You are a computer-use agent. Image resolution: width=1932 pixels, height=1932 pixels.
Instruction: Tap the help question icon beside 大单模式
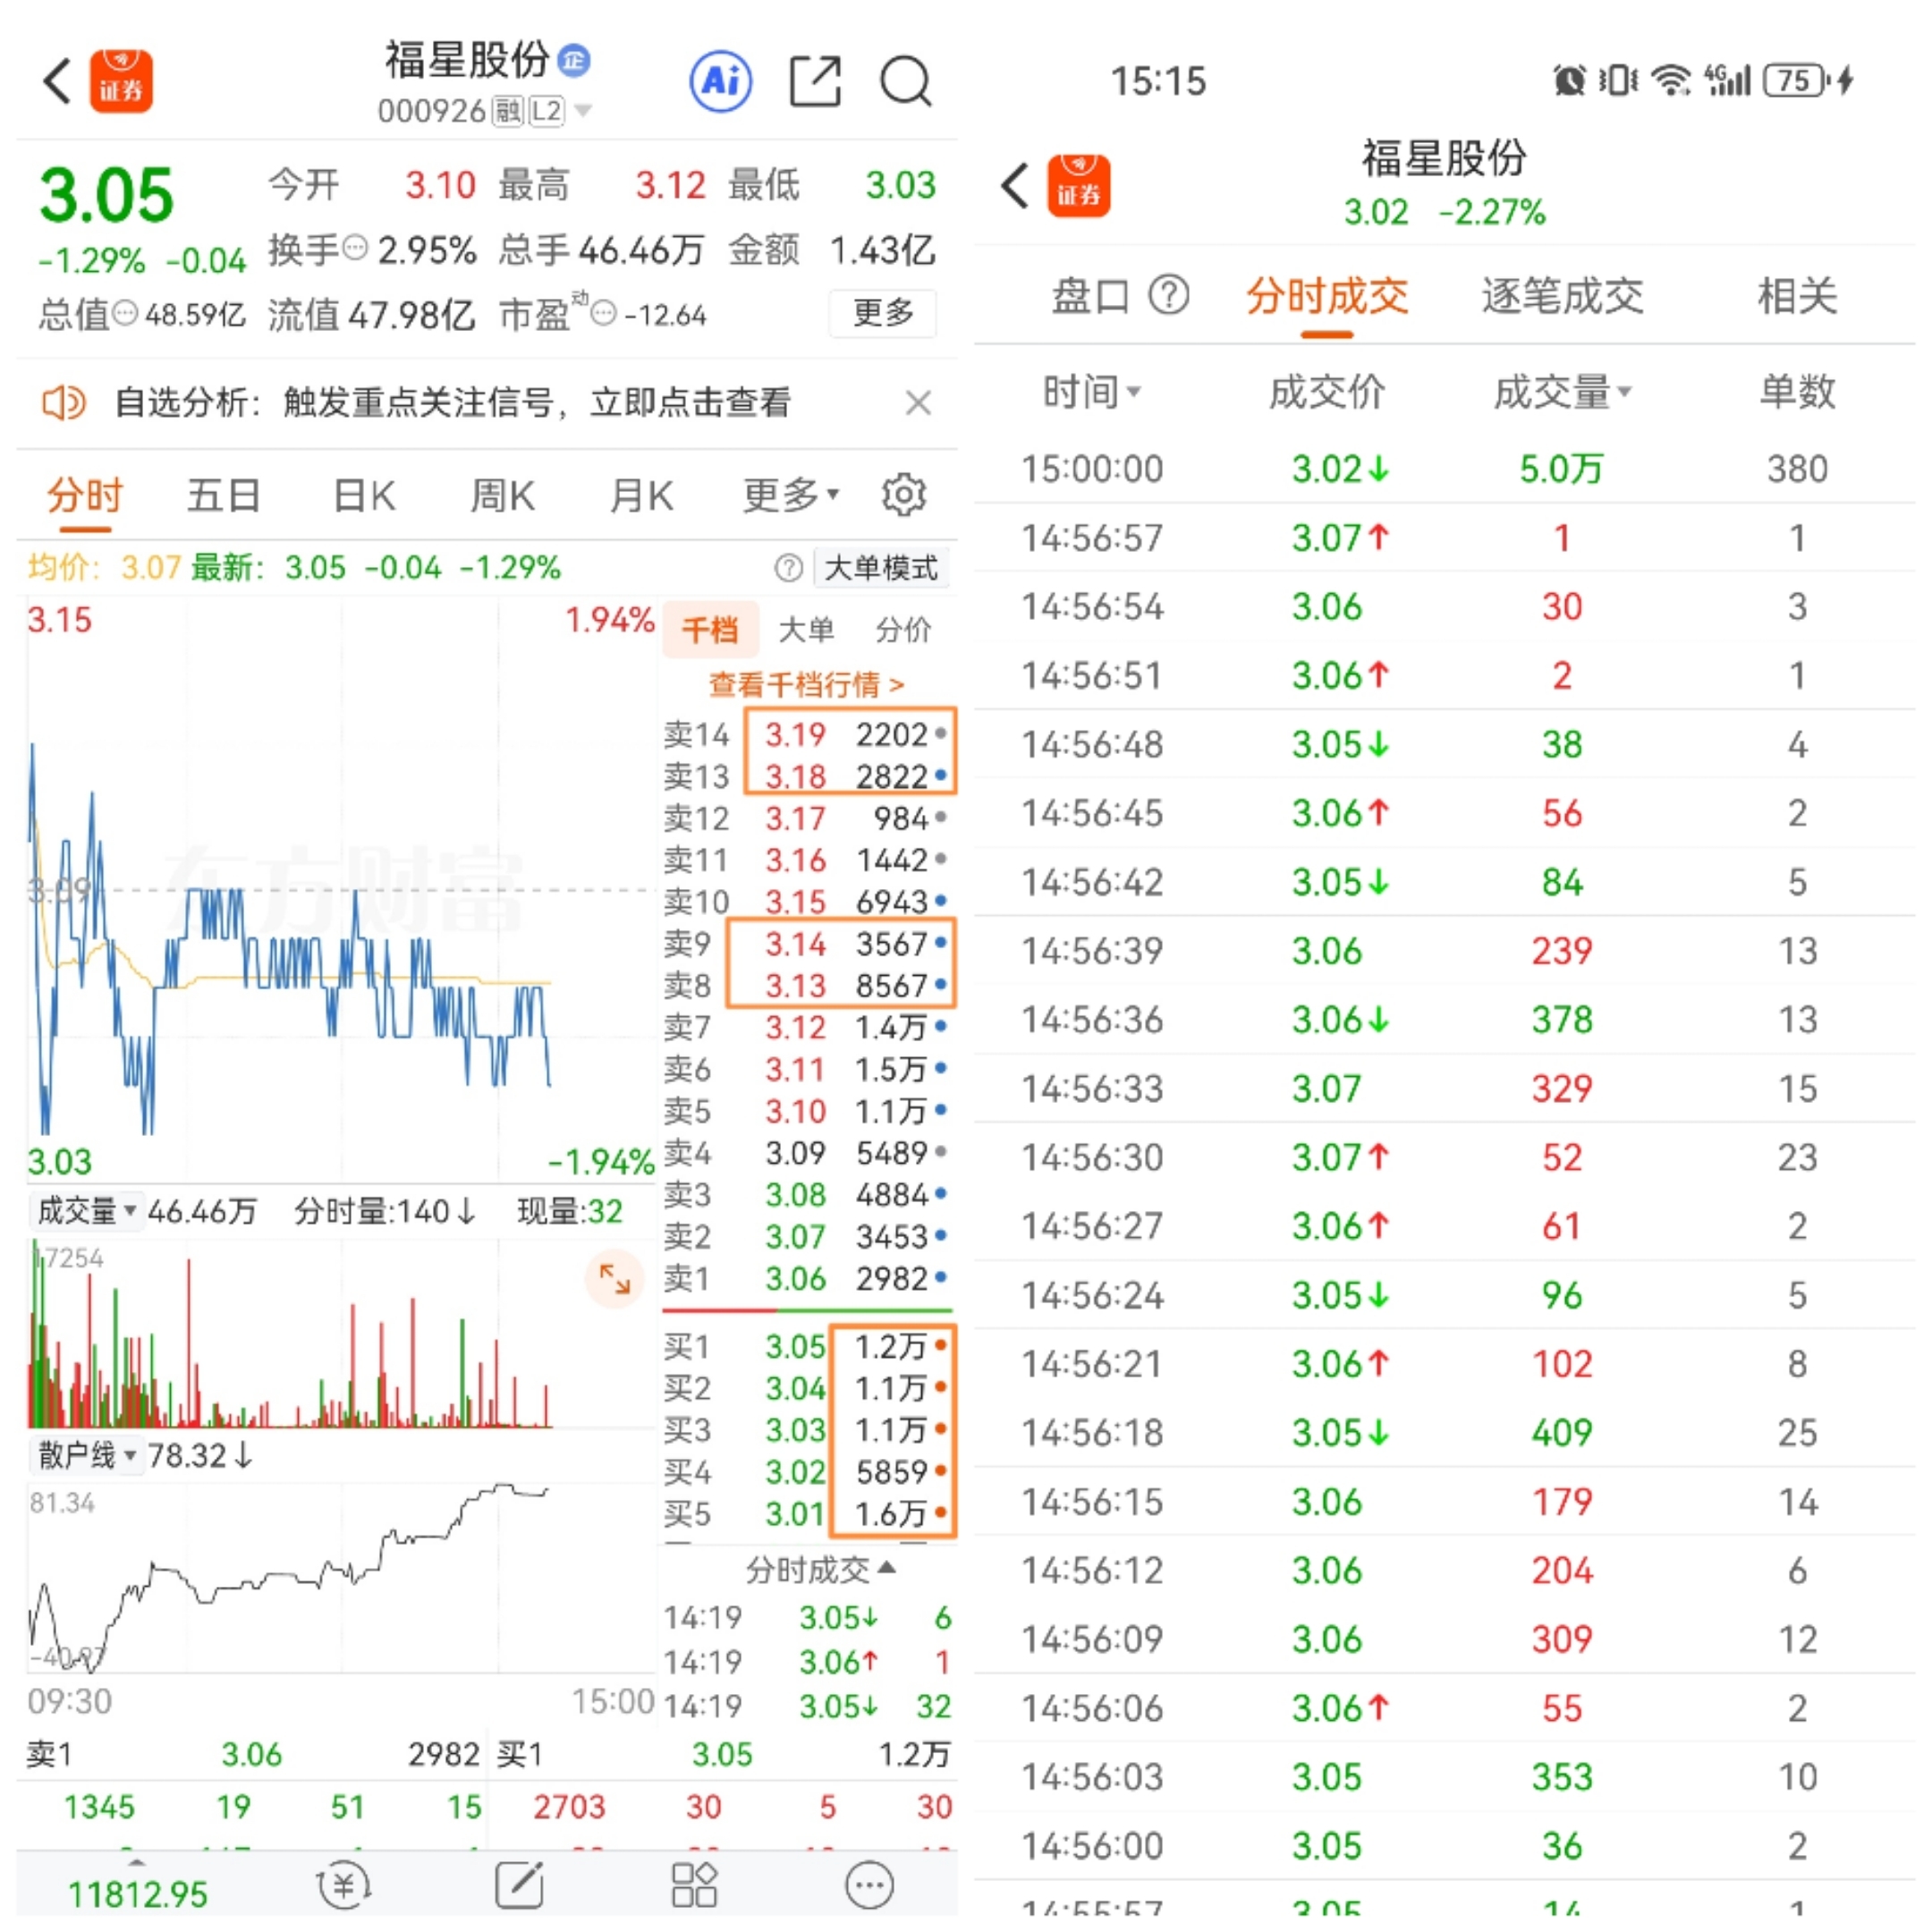(788, 568)
